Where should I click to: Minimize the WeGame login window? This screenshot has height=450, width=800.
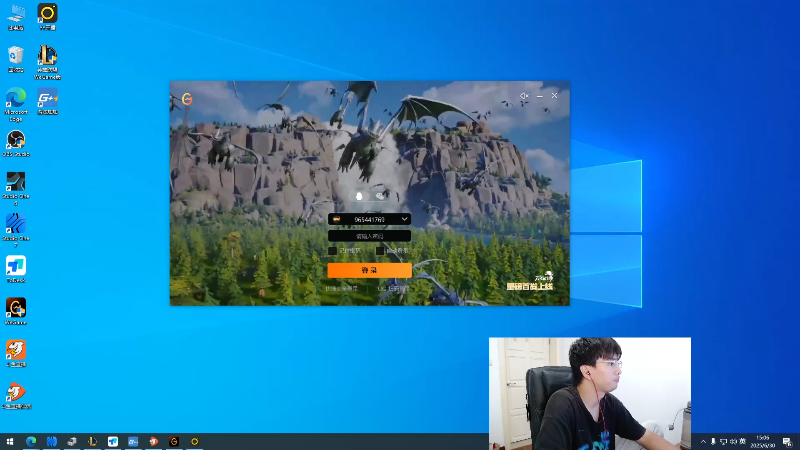(540, 96)
